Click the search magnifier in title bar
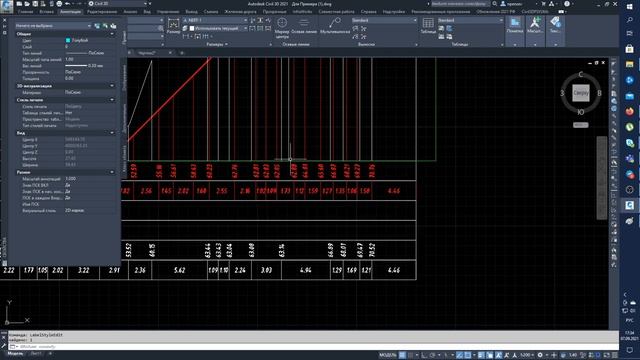Image resolution: width=640 pixels, height=360 pixels. [495, 4]
